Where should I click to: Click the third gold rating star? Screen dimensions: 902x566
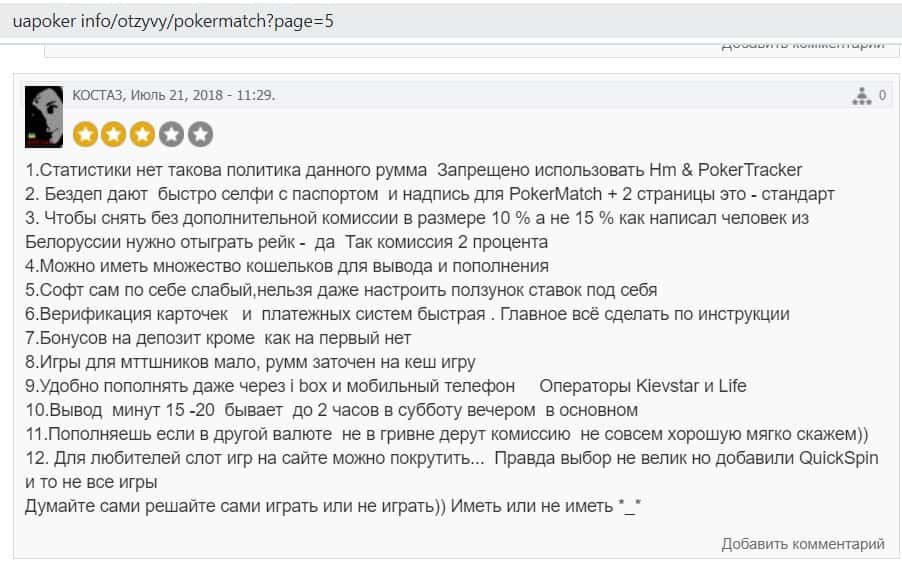pos(143,134)
